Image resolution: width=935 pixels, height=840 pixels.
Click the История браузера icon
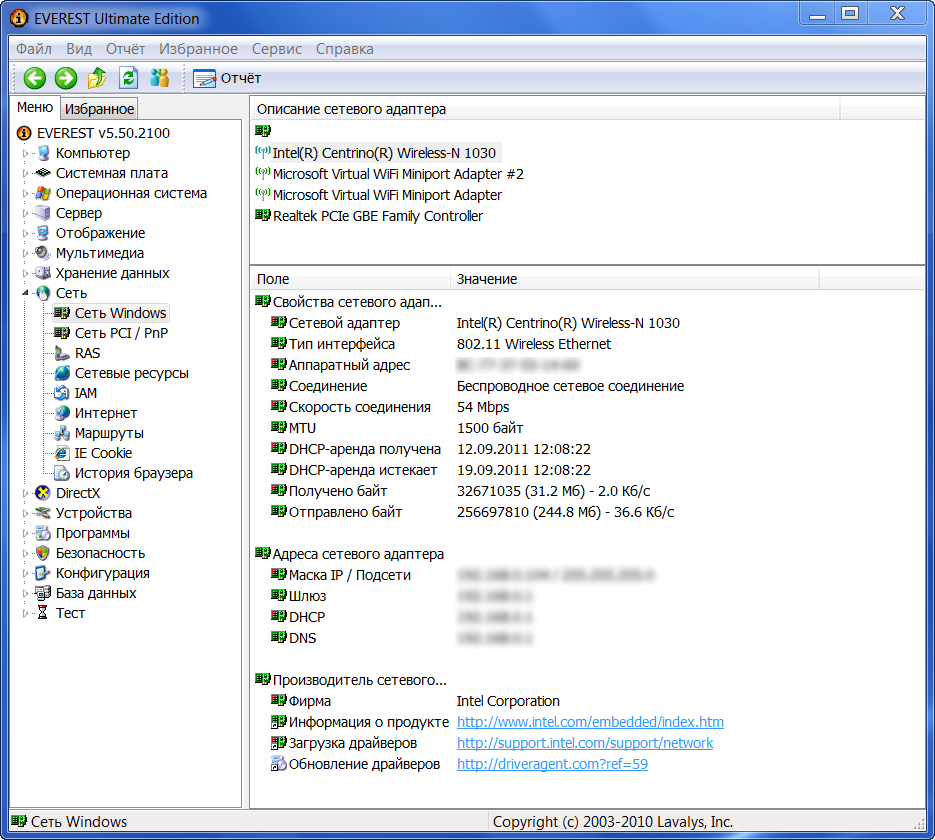(x=62, y=473)
